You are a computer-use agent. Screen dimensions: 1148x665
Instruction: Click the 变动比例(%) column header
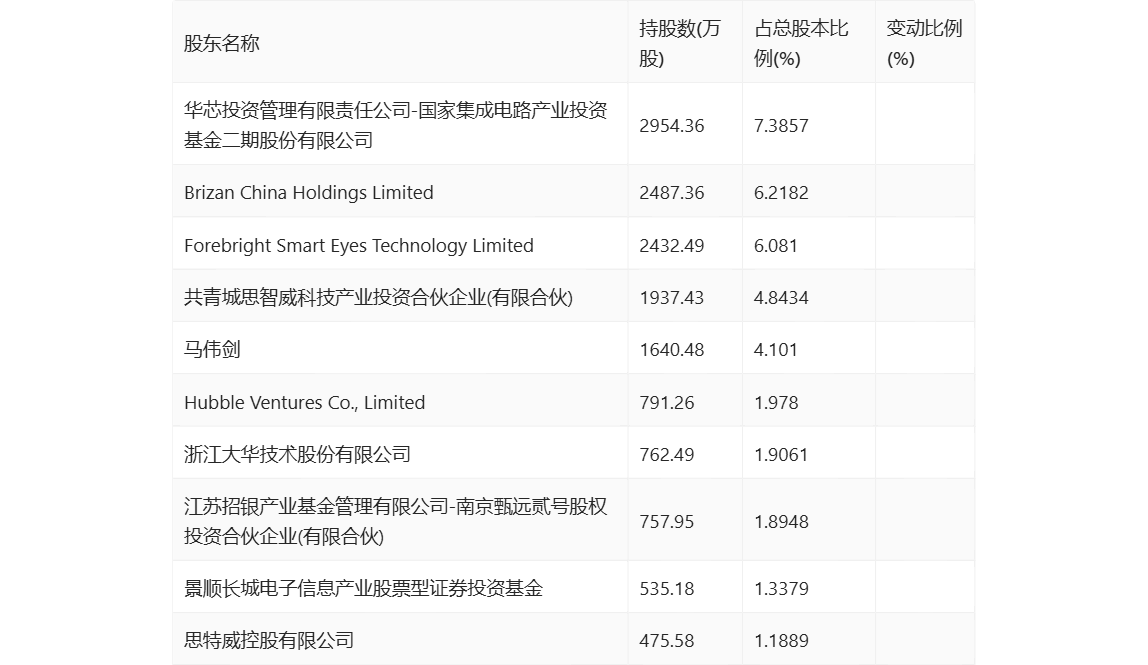tap(924, 43)
